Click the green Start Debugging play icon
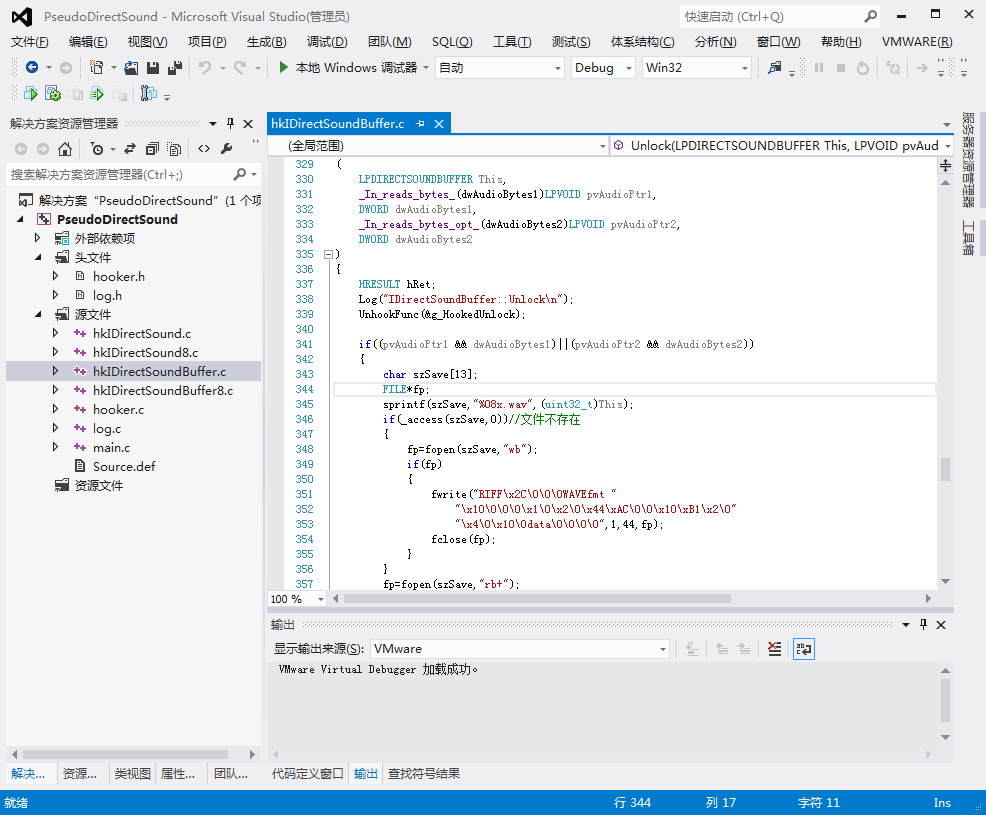986x815 pixels. click(284, 68)
